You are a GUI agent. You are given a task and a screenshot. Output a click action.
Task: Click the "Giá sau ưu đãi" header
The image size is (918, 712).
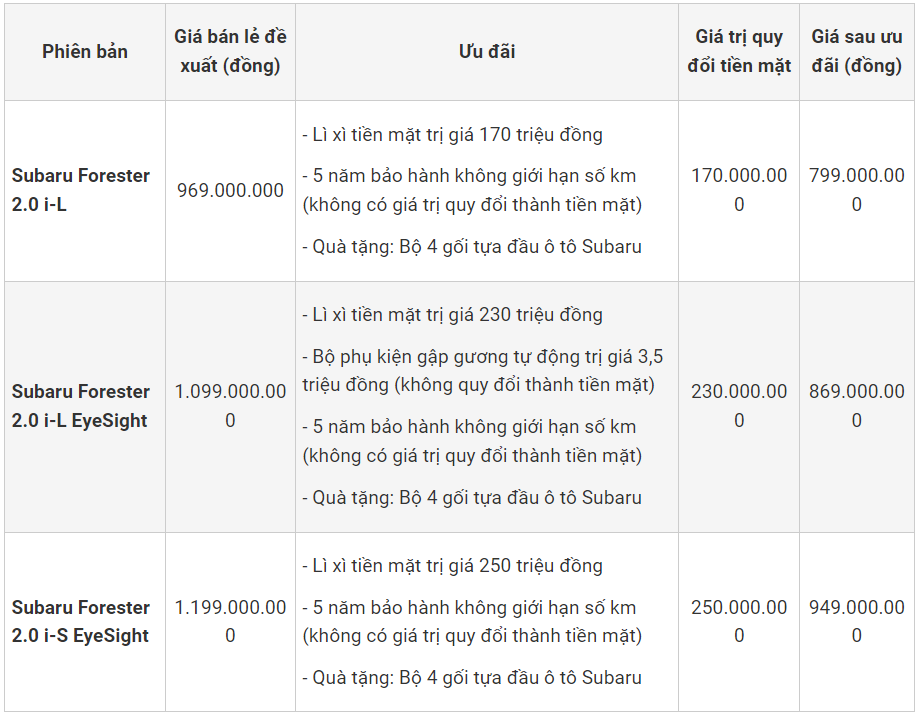tap(857, 51)
